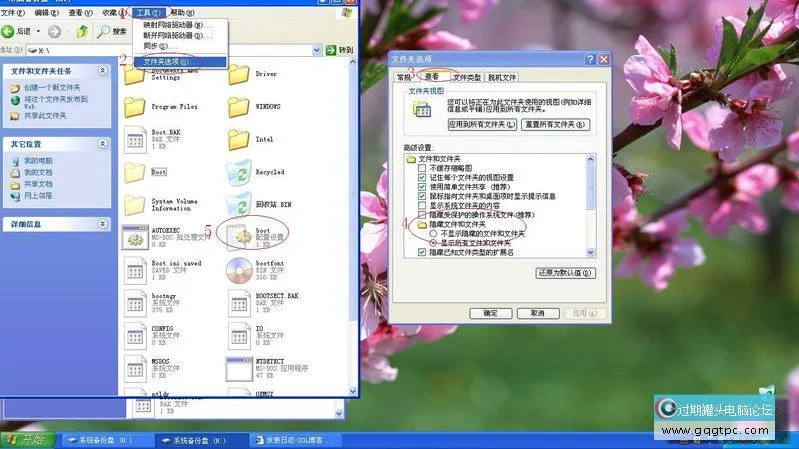The image size is (799, 449).
Task: Select the bootmgr system file icon
Action: tap(135, 303)
